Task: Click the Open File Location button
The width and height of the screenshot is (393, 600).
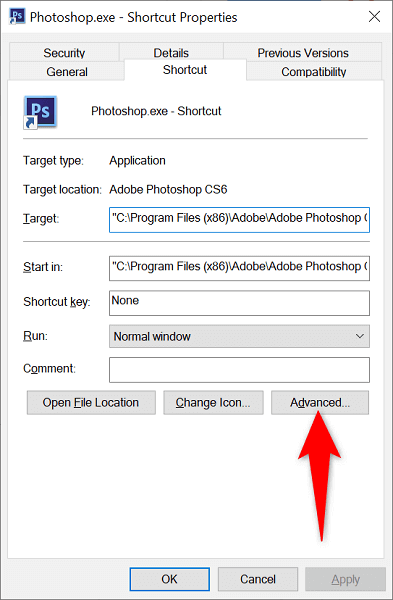Action: [91, 403]
